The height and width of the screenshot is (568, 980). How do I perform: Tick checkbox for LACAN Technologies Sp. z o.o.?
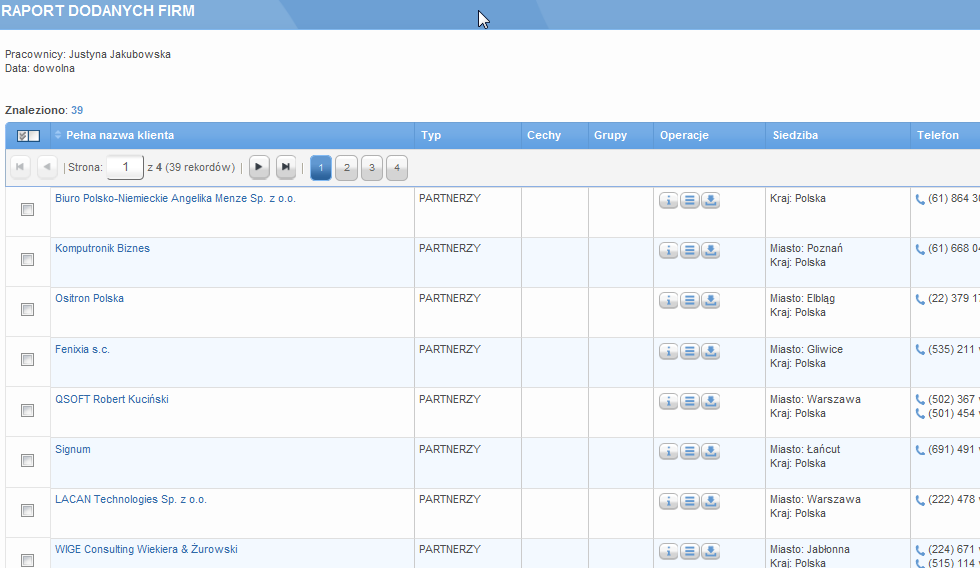(28, 511)
